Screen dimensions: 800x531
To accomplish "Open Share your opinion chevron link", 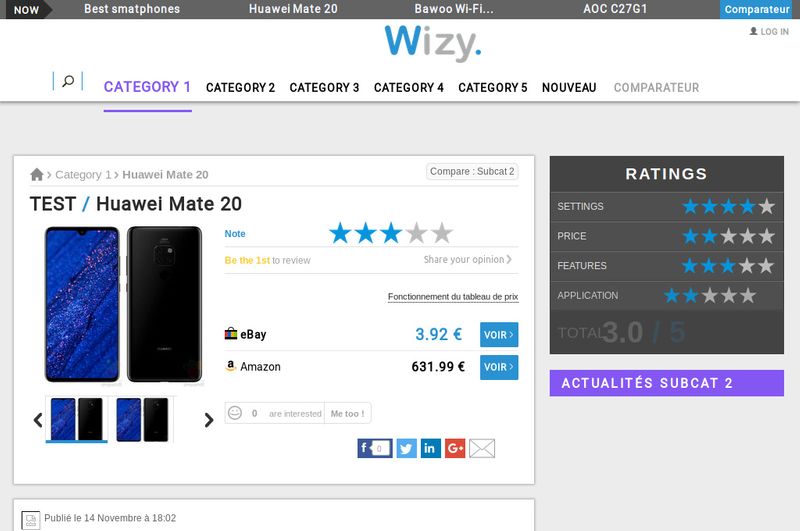I will point(468,259).
